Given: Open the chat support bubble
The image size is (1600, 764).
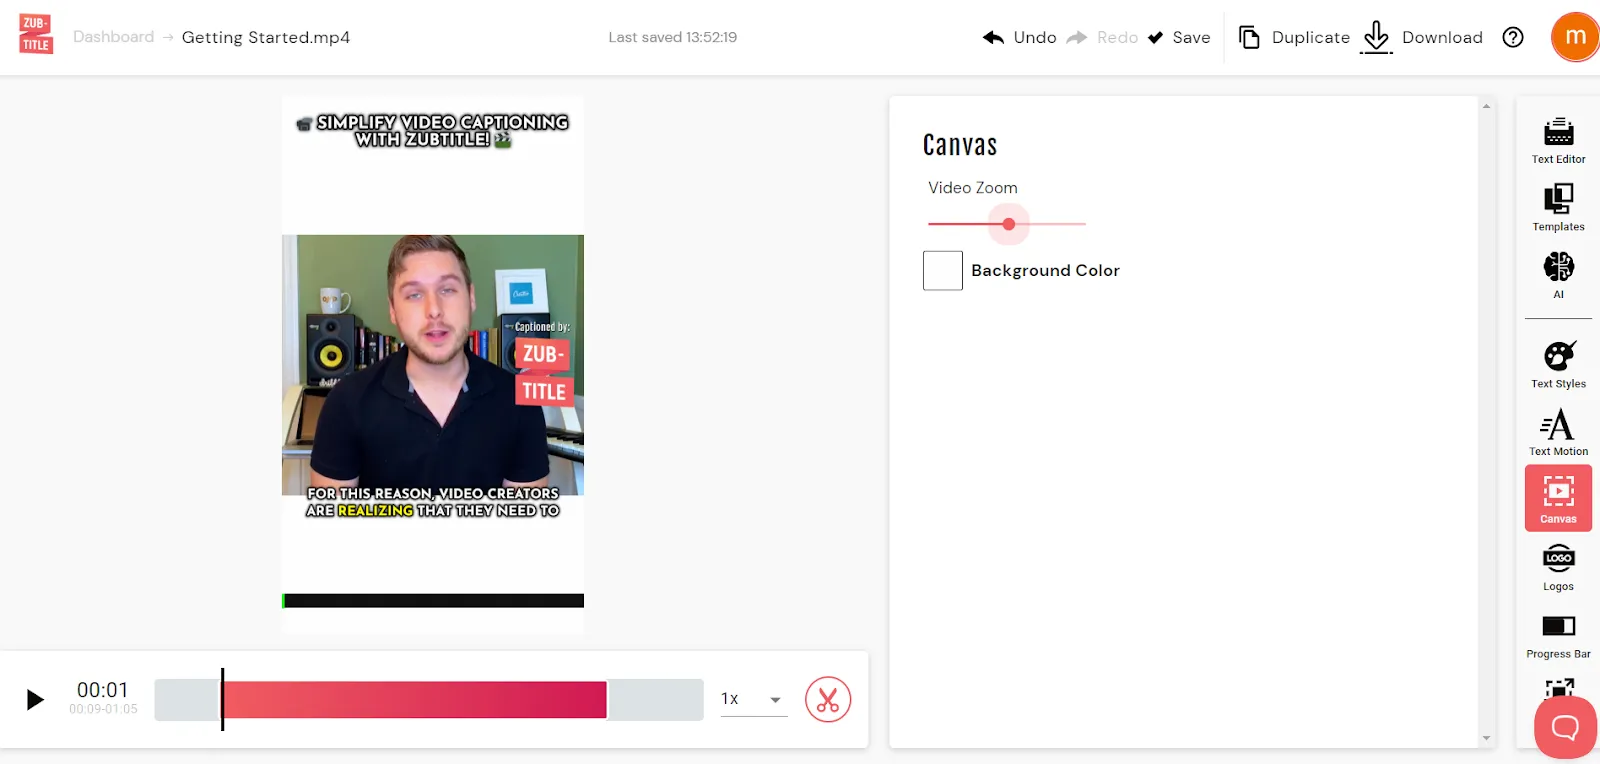Looking at the screenshot, I should coord(1565,727).
